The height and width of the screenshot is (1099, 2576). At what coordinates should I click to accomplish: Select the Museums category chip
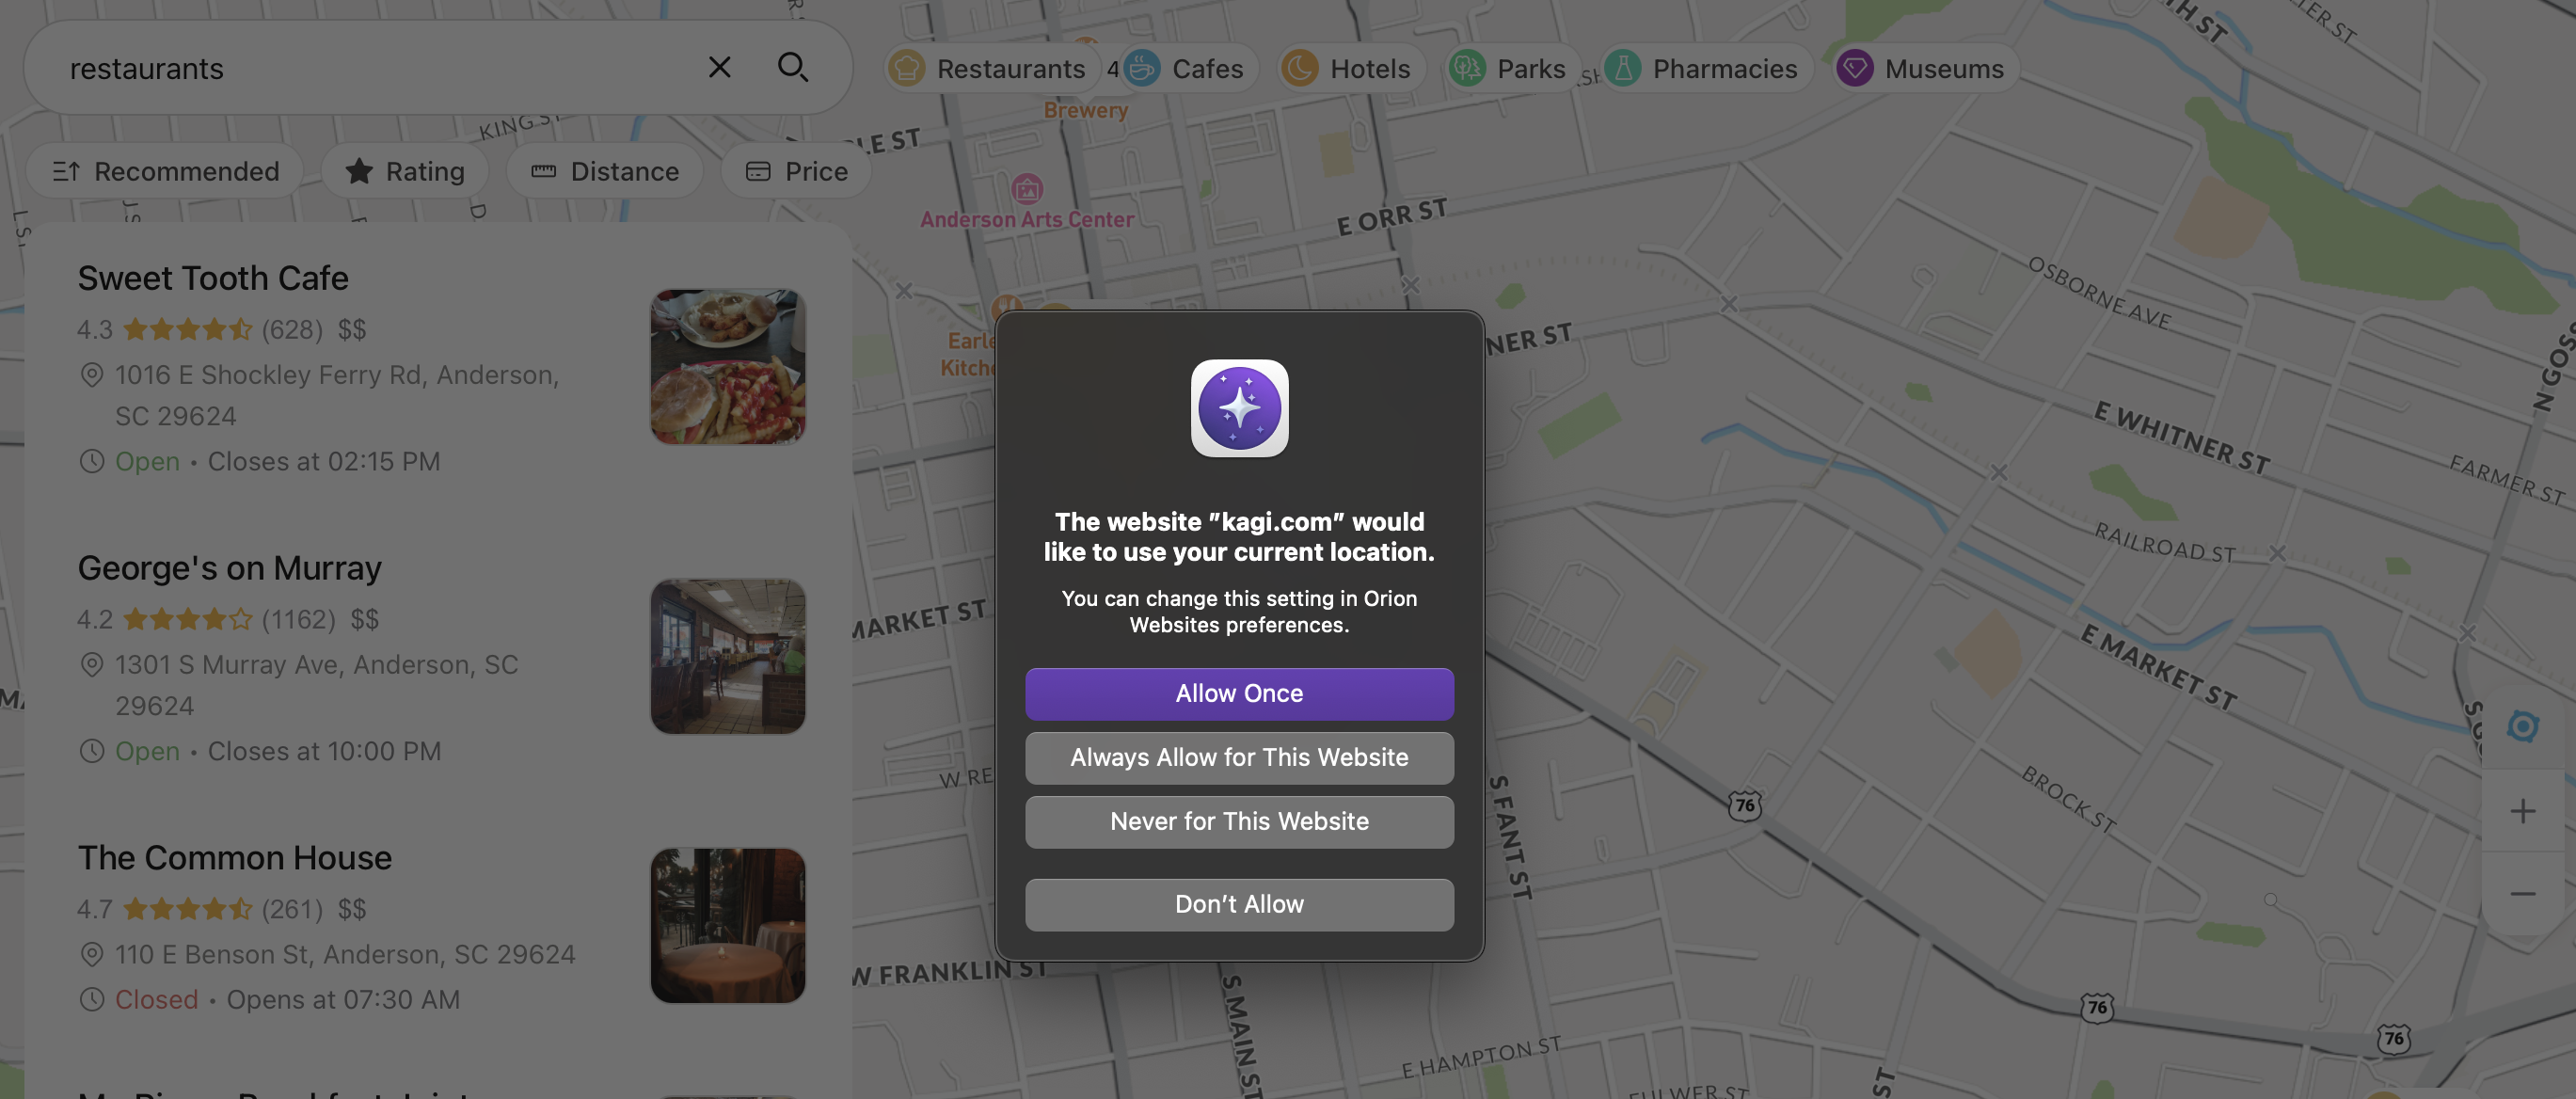(x=1925, y=68)
